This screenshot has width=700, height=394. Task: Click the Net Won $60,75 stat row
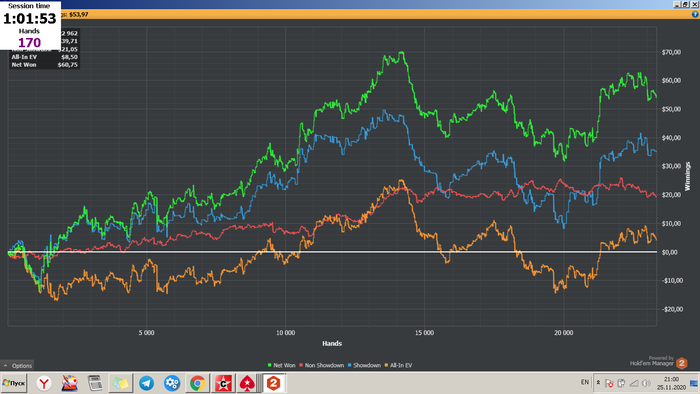(45, 65)
